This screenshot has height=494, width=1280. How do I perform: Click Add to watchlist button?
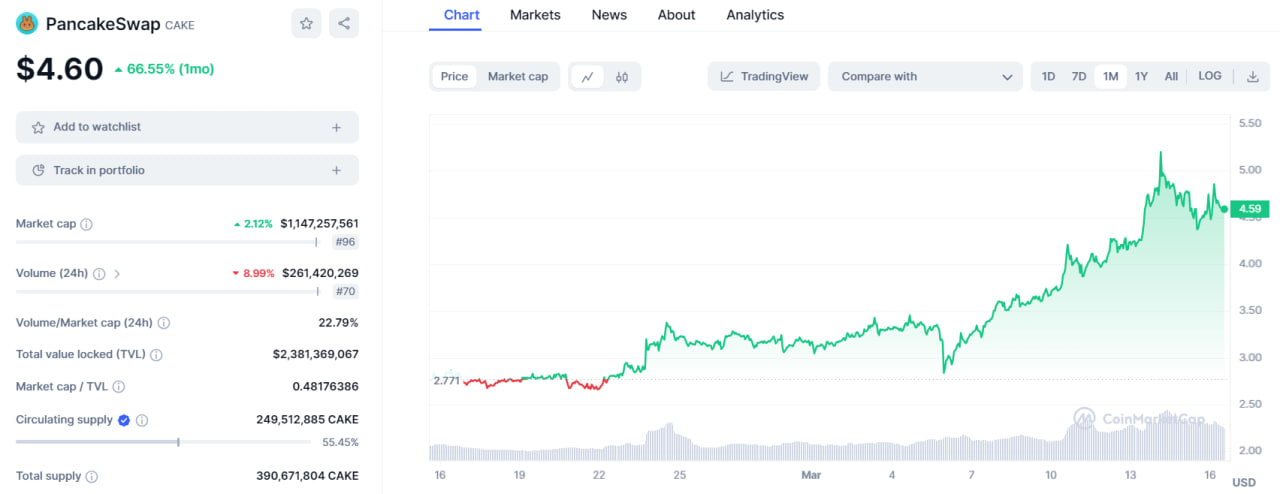pyautogui.click(x=187, y=127)
